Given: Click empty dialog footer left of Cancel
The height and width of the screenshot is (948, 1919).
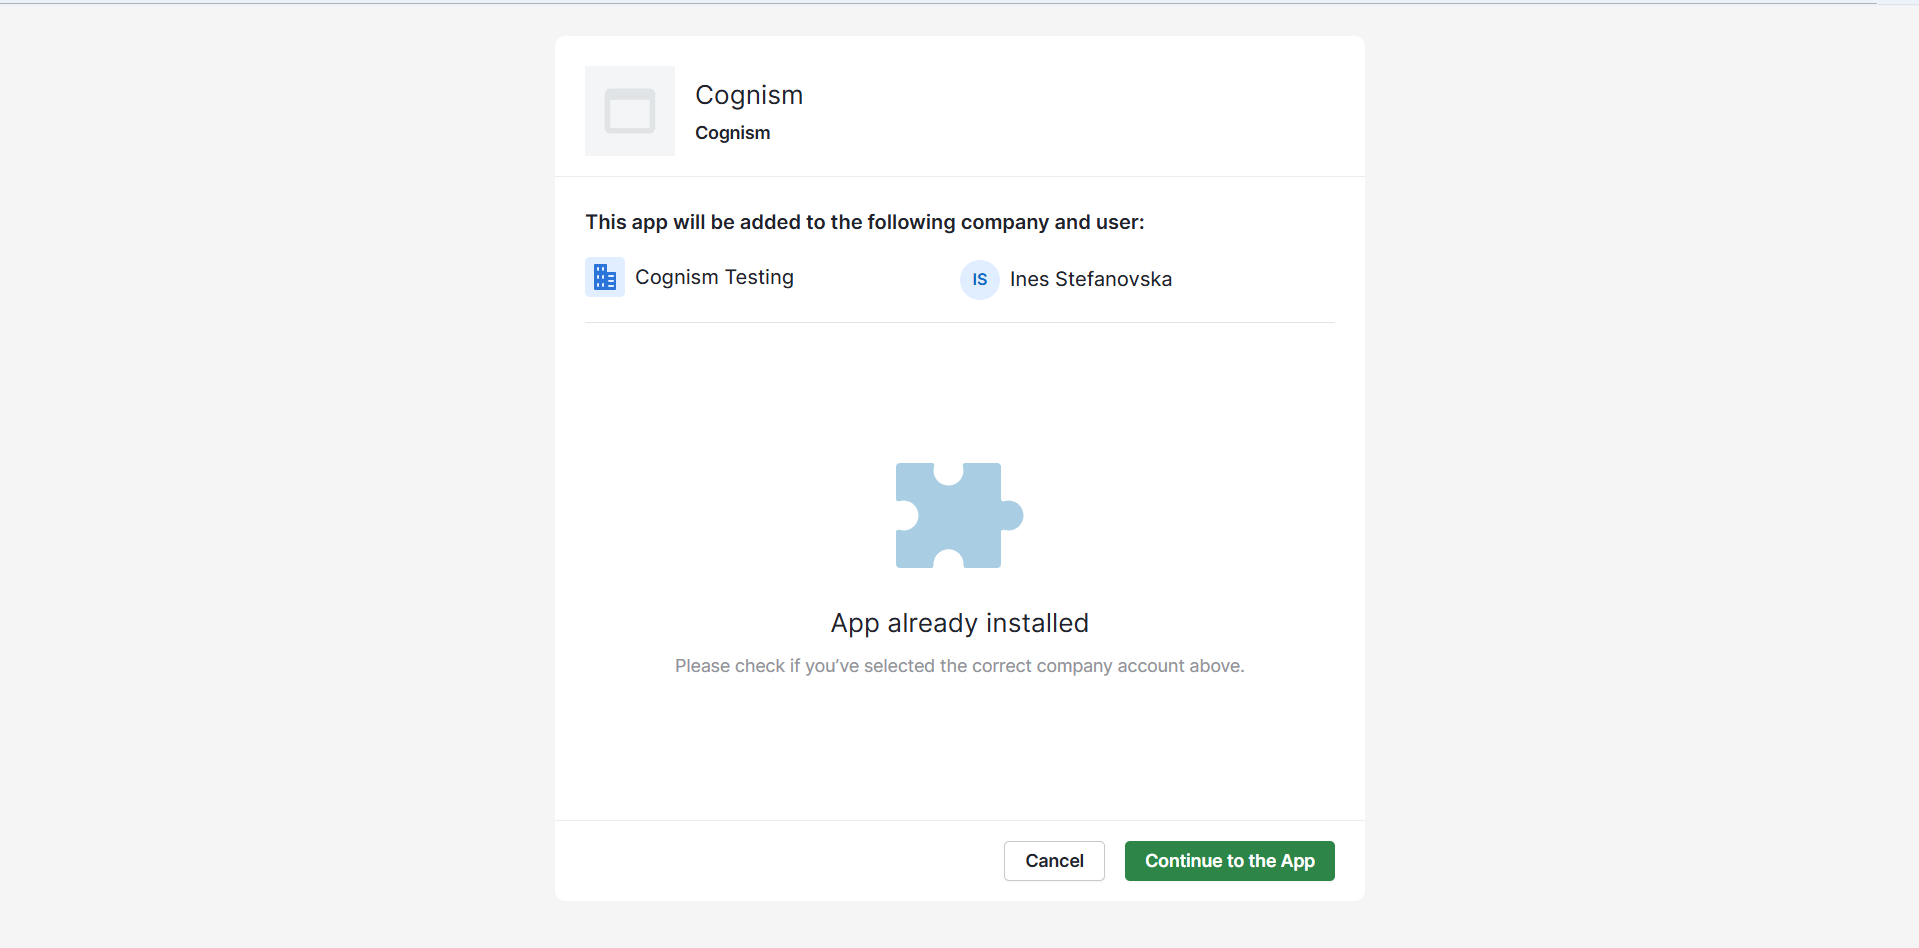Looking at the screenshot, I should (780, 861).
